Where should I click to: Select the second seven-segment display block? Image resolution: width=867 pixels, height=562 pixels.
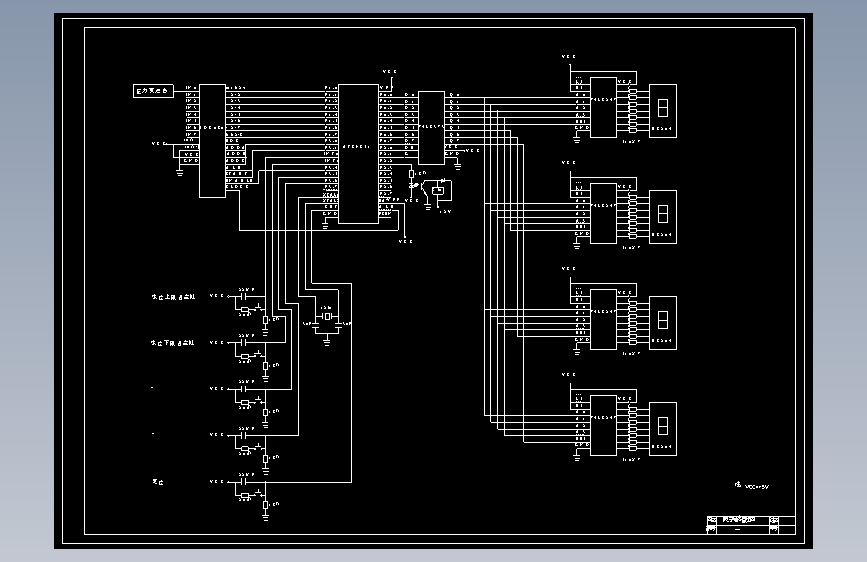point(663,217)
